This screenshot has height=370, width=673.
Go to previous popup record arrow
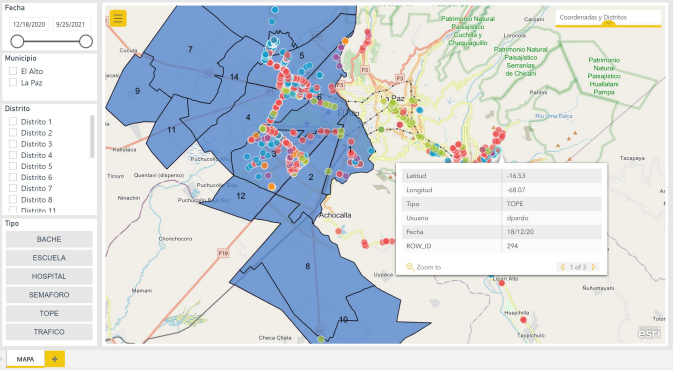tap(562, 267)
